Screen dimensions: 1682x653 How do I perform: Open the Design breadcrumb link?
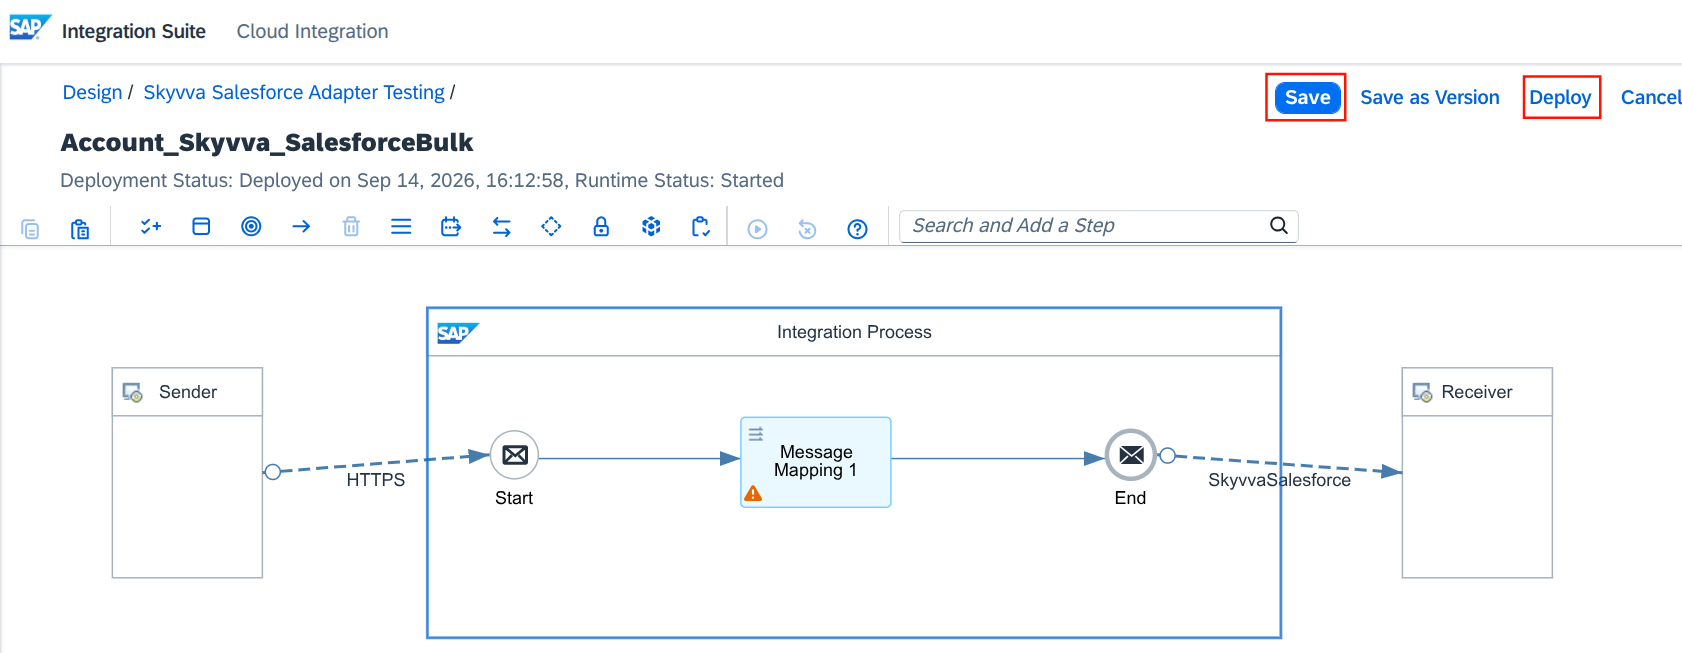92,93
